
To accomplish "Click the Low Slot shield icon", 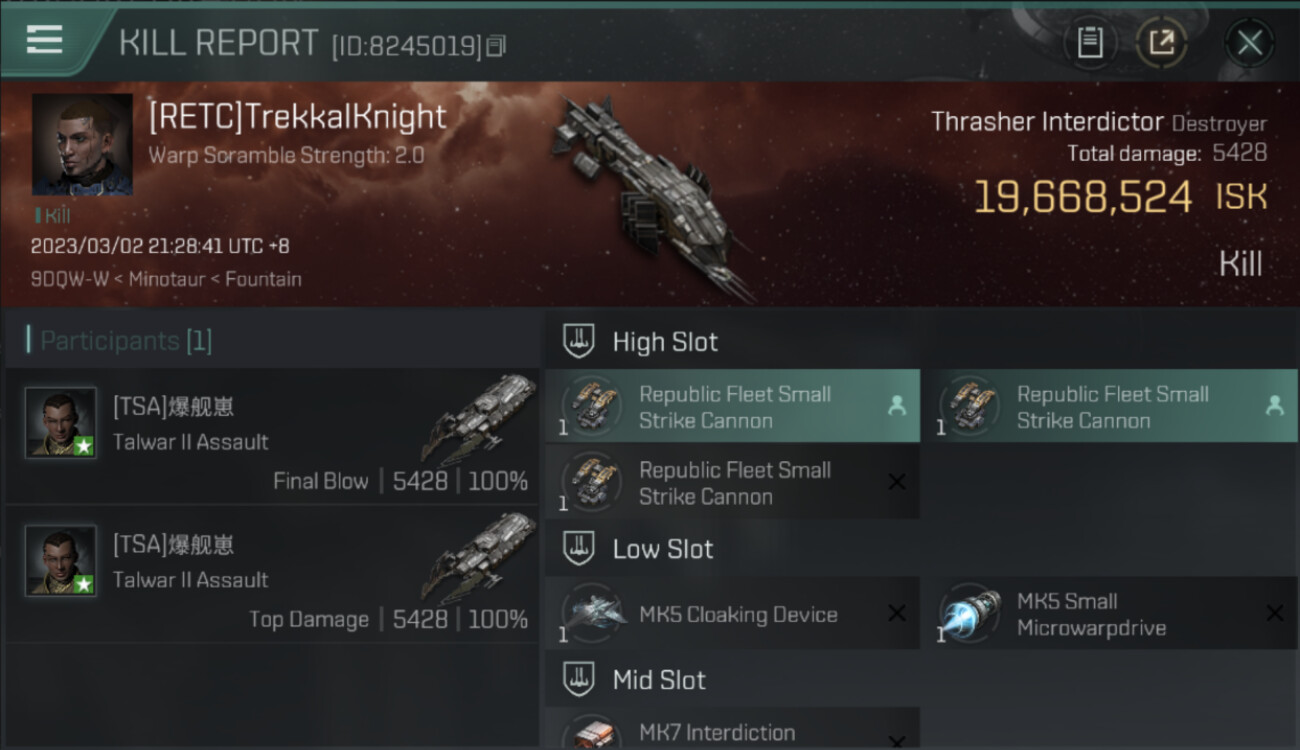I will tap(579, 548).
